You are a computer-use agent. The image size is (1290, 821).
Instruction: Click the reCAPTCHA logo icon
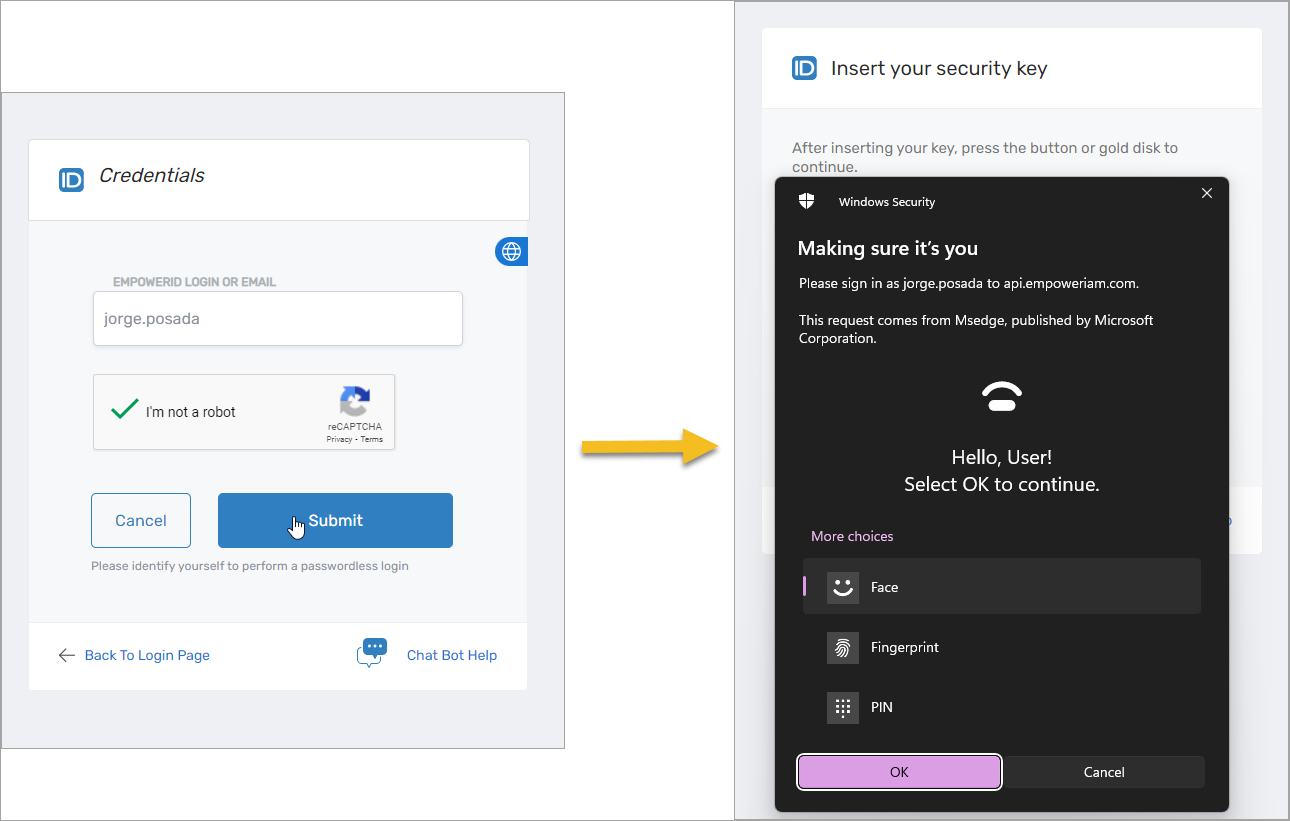354,402
